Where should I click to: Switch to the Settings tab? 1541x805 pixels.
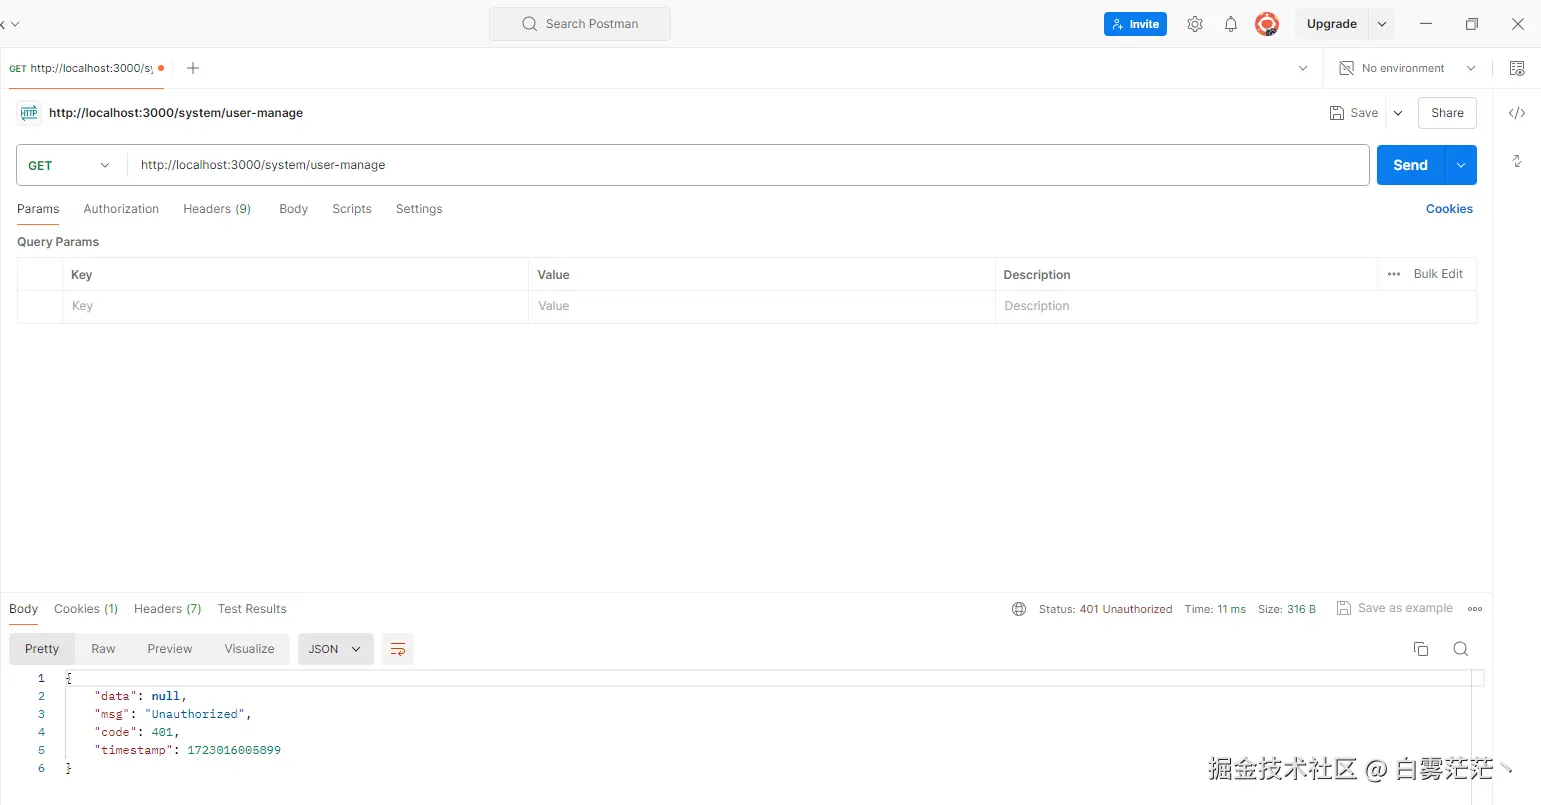[x=419, y=209]
